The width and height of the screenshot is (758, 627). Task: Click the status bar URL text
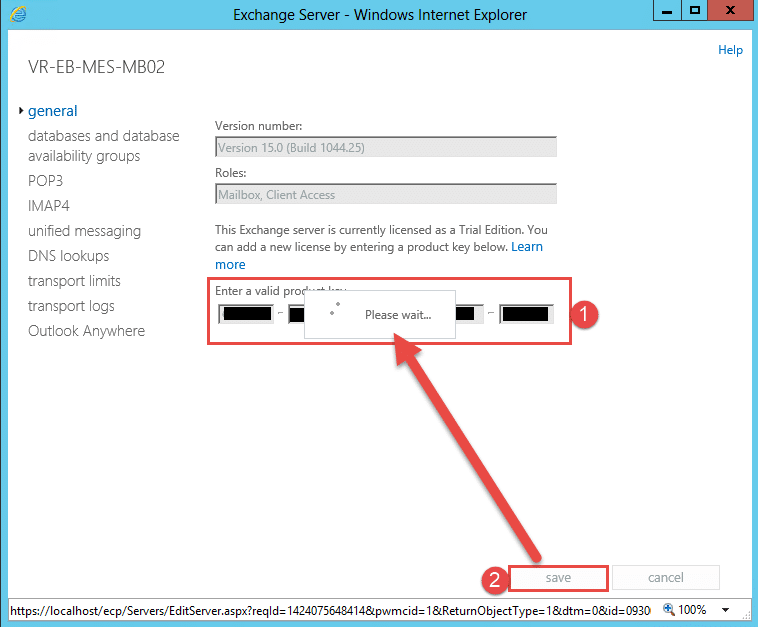(330, 611)
